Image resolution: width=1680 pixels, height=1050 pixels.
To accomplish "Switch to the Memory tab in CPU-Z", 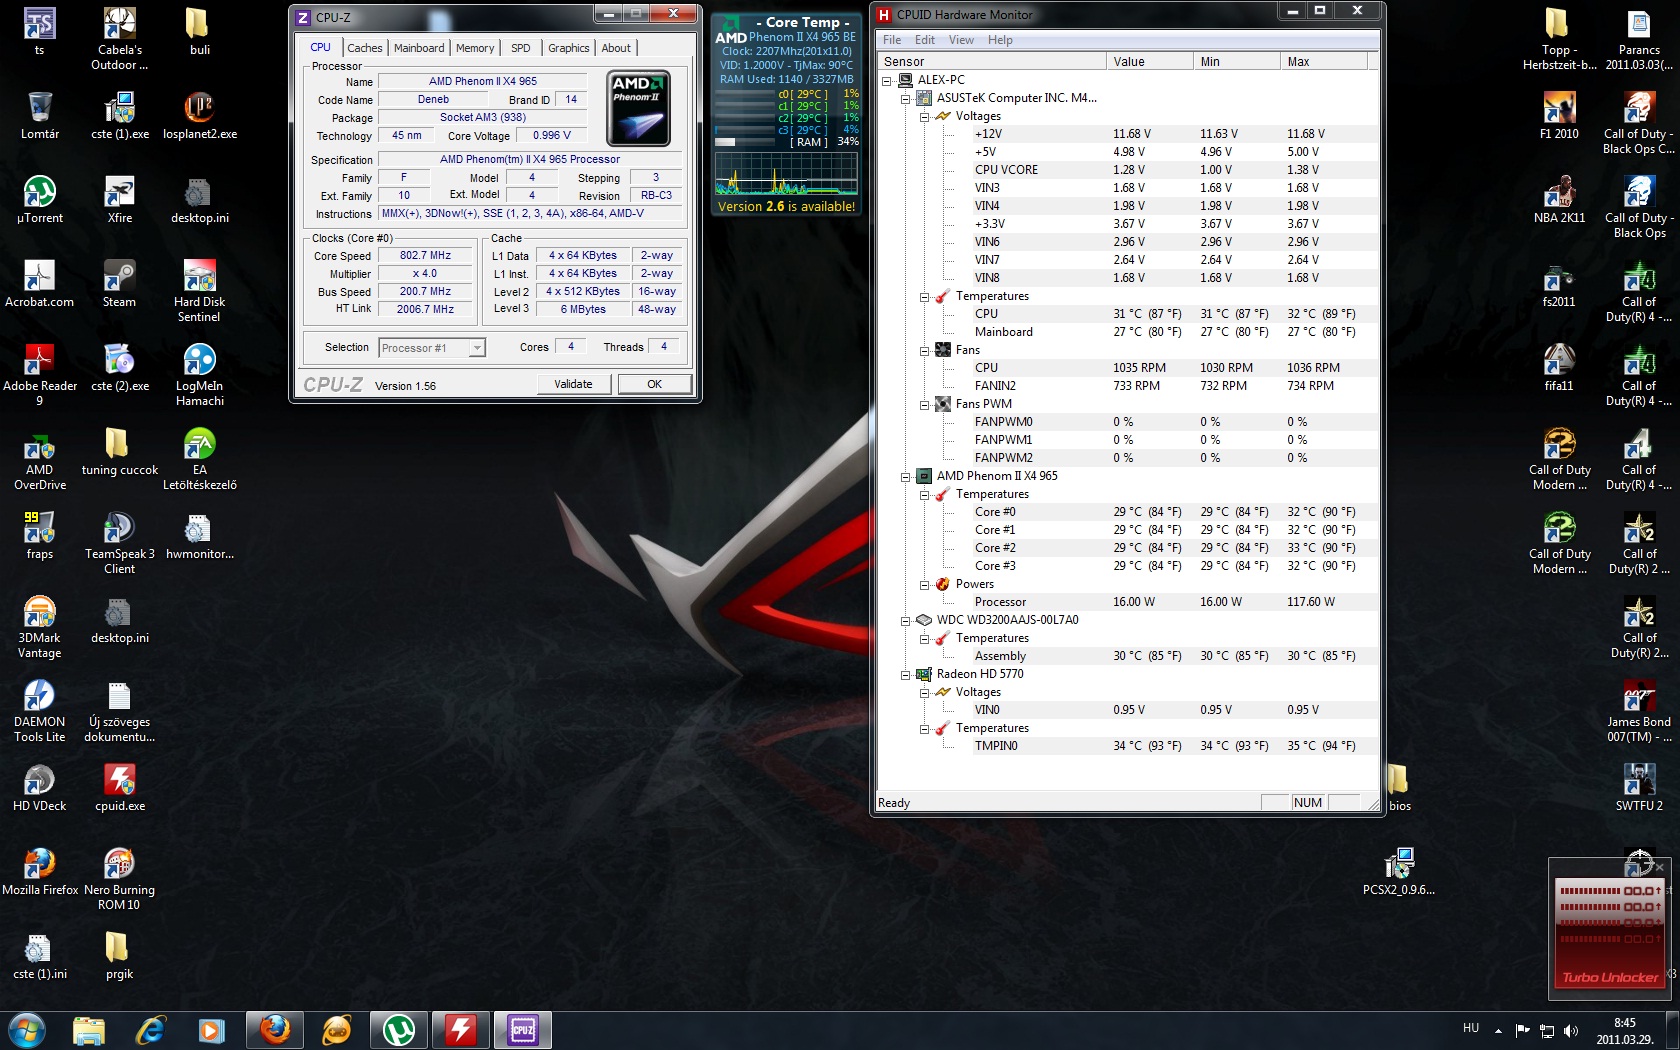I will pyautogui.click(x=475, y=48).
